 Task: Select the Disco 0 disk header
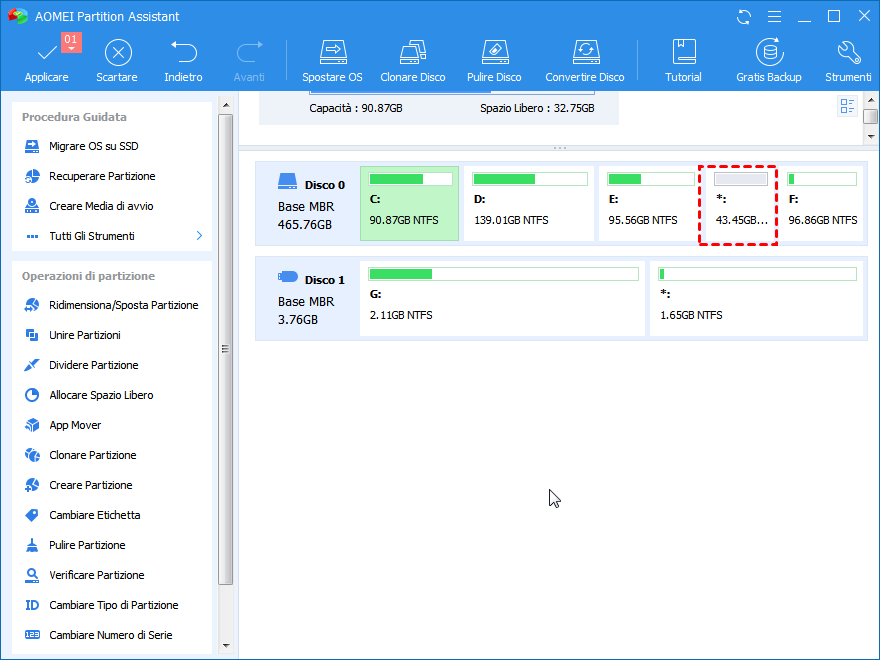308,204
